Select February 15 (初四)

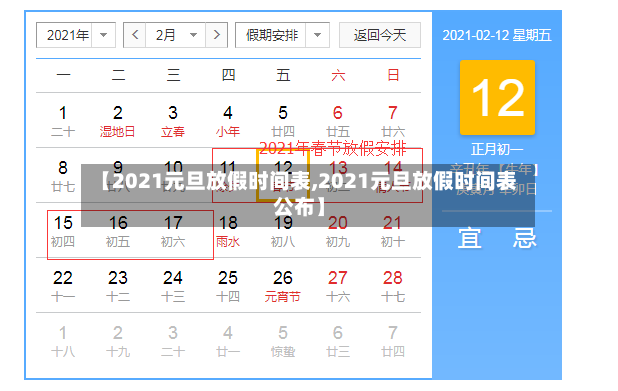(x=63, y=231)
